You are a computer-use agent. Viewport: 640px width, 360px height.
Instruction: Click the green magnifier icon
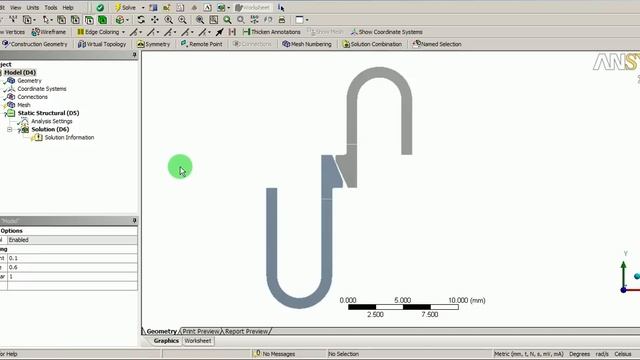tap(227, 20)
